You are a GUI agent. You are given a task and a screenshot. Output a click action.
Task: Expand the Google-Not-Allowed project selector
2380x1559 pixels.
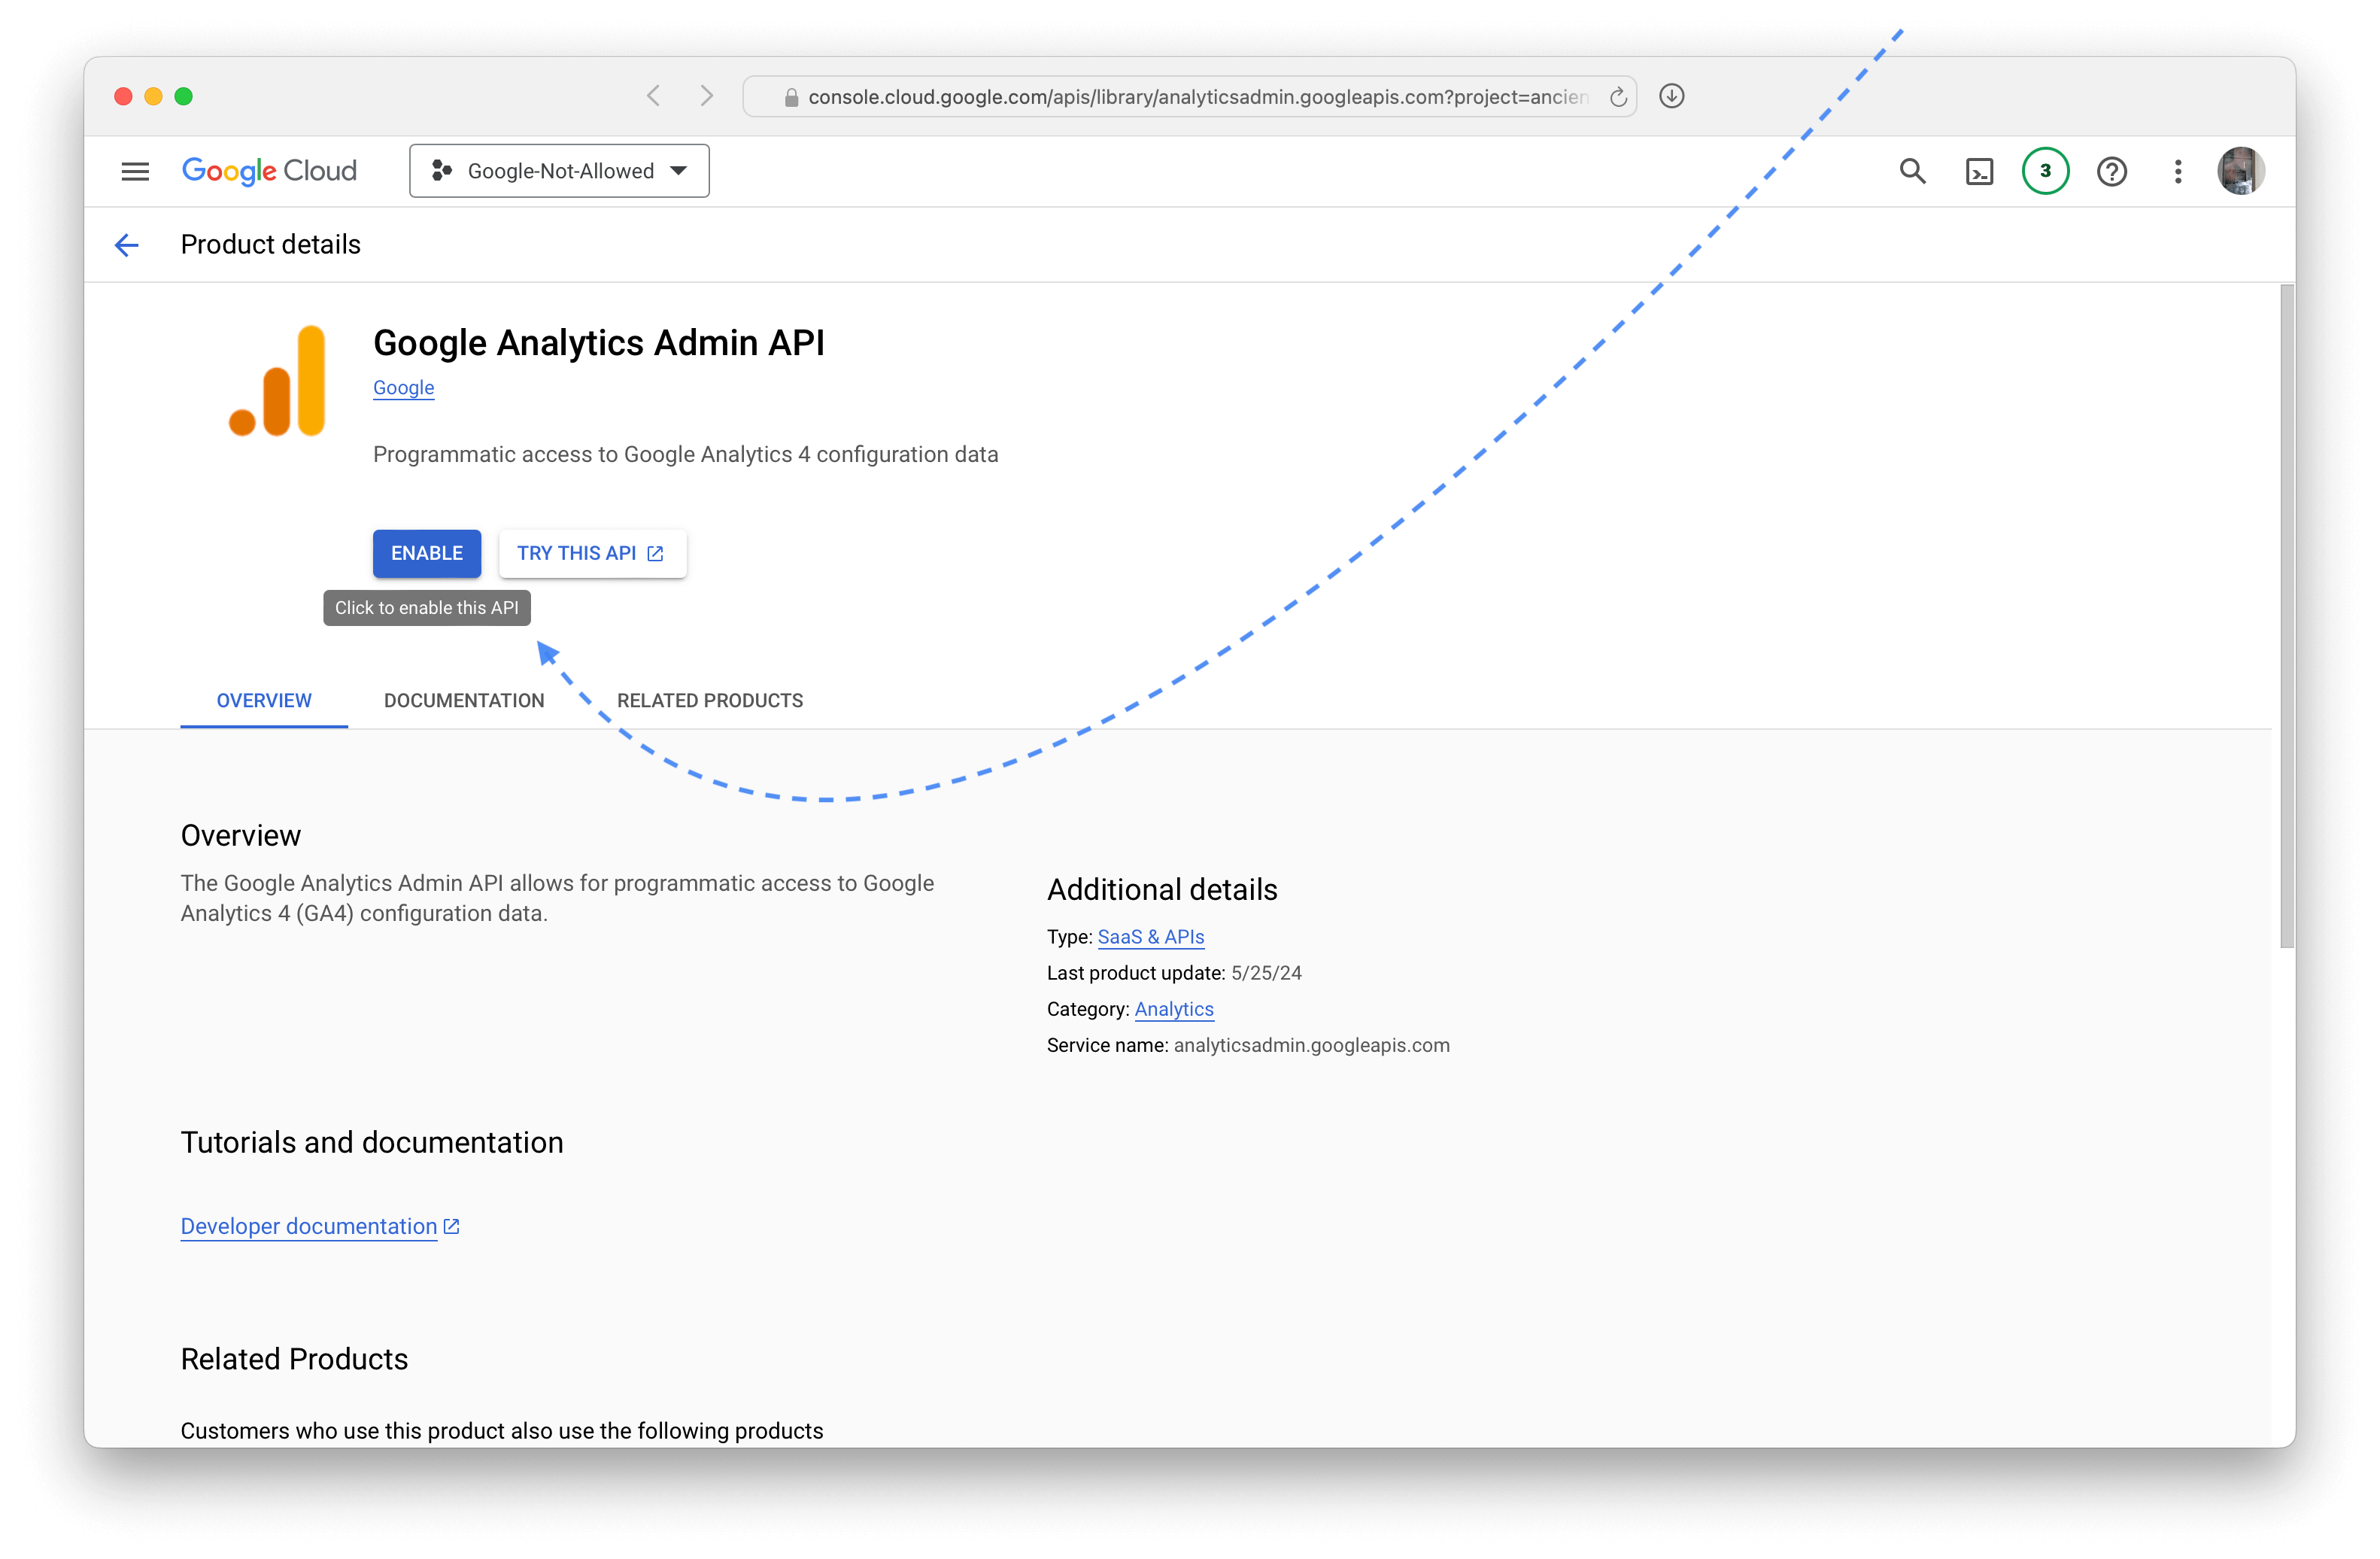pyautogui.click(x=559, y=171)
